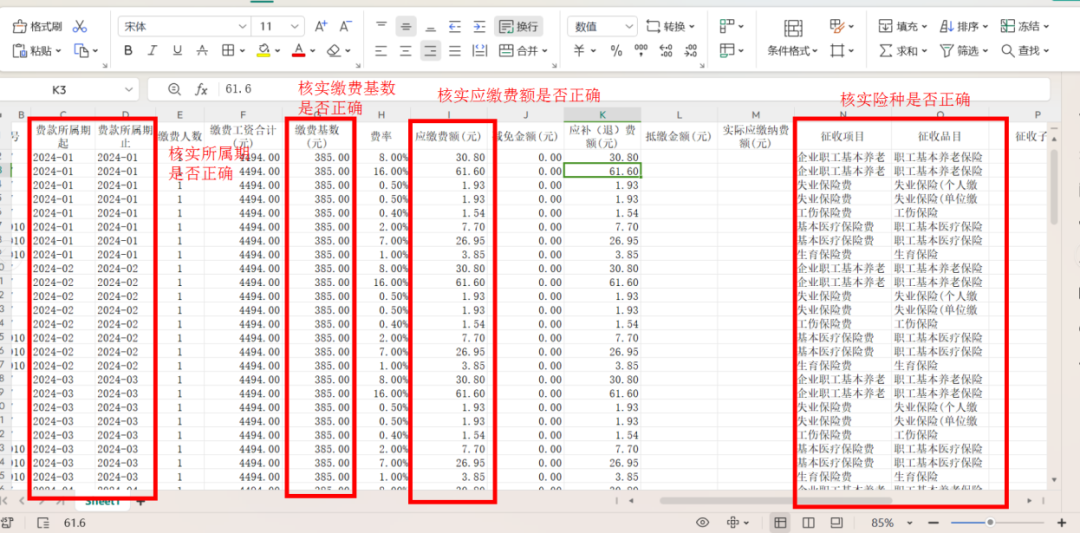This screenshot has width=1080, height=533.
Task: Toggle Wrap Text (换行)
Action: (519, 27)
